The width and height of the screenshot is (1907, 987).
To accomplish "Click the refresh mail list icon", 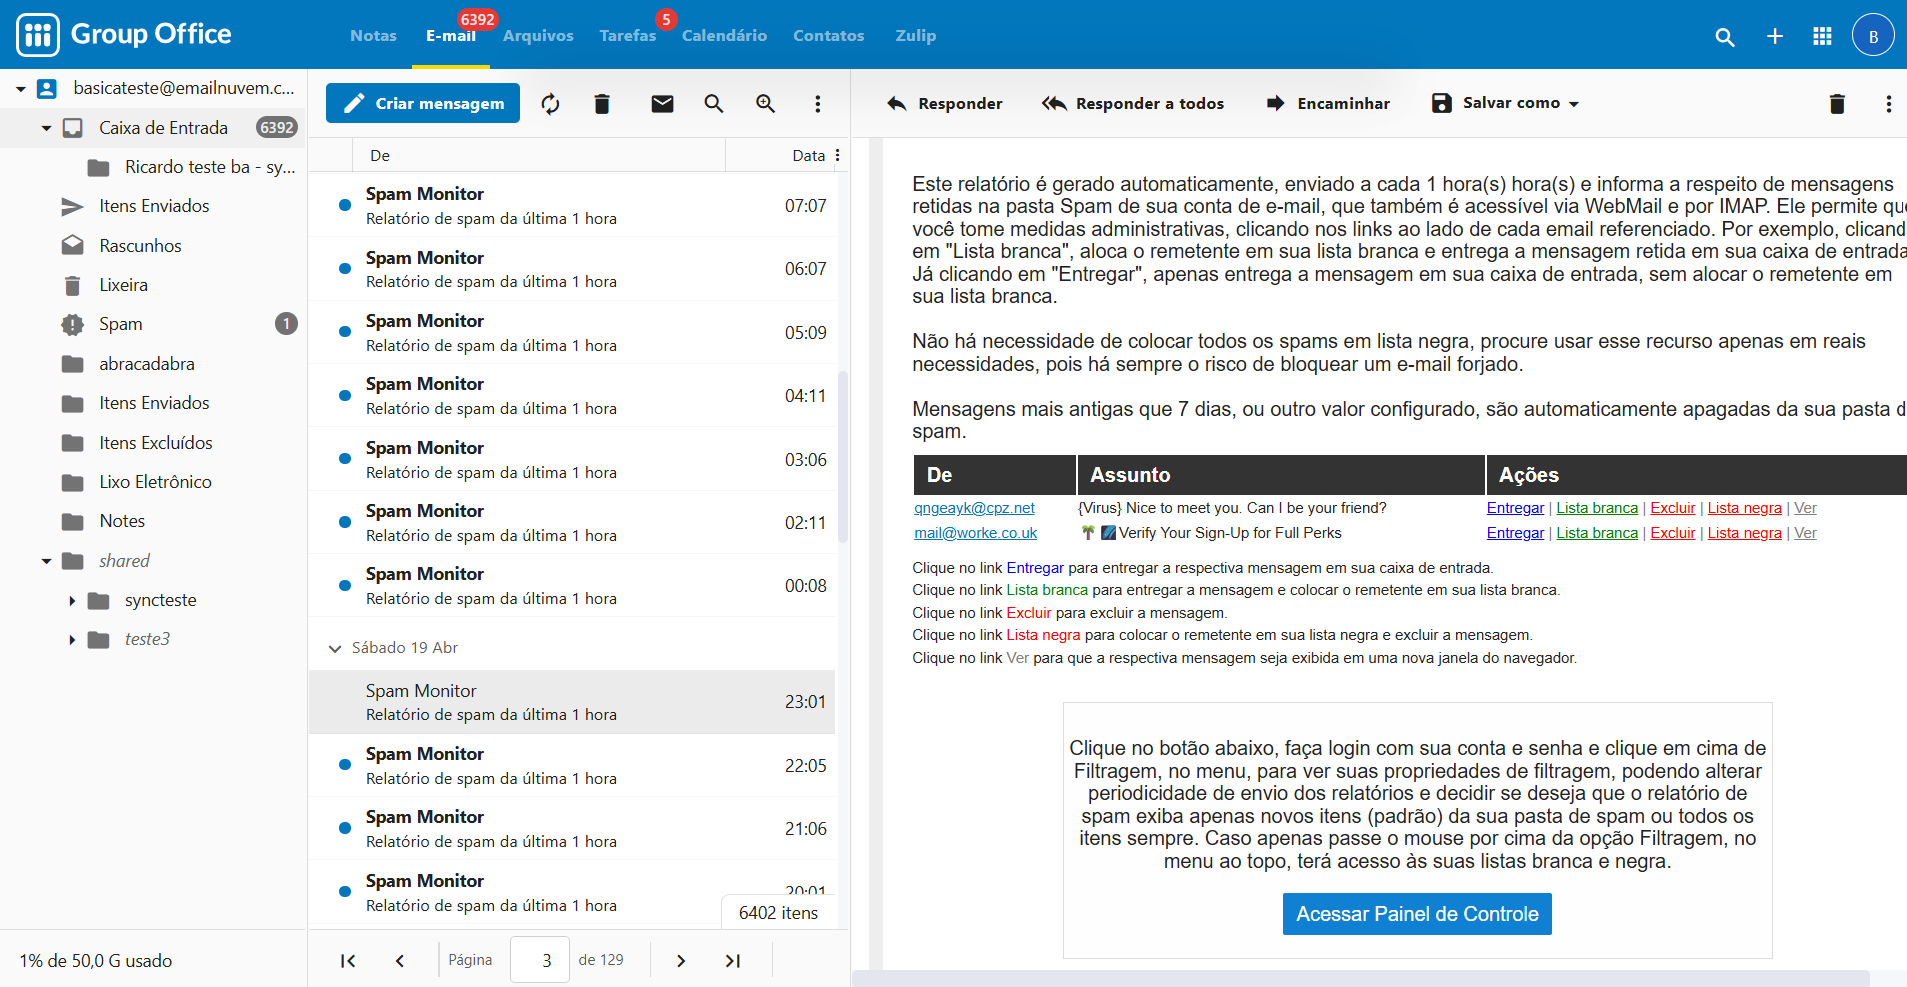I will click(x=550, y=104).
